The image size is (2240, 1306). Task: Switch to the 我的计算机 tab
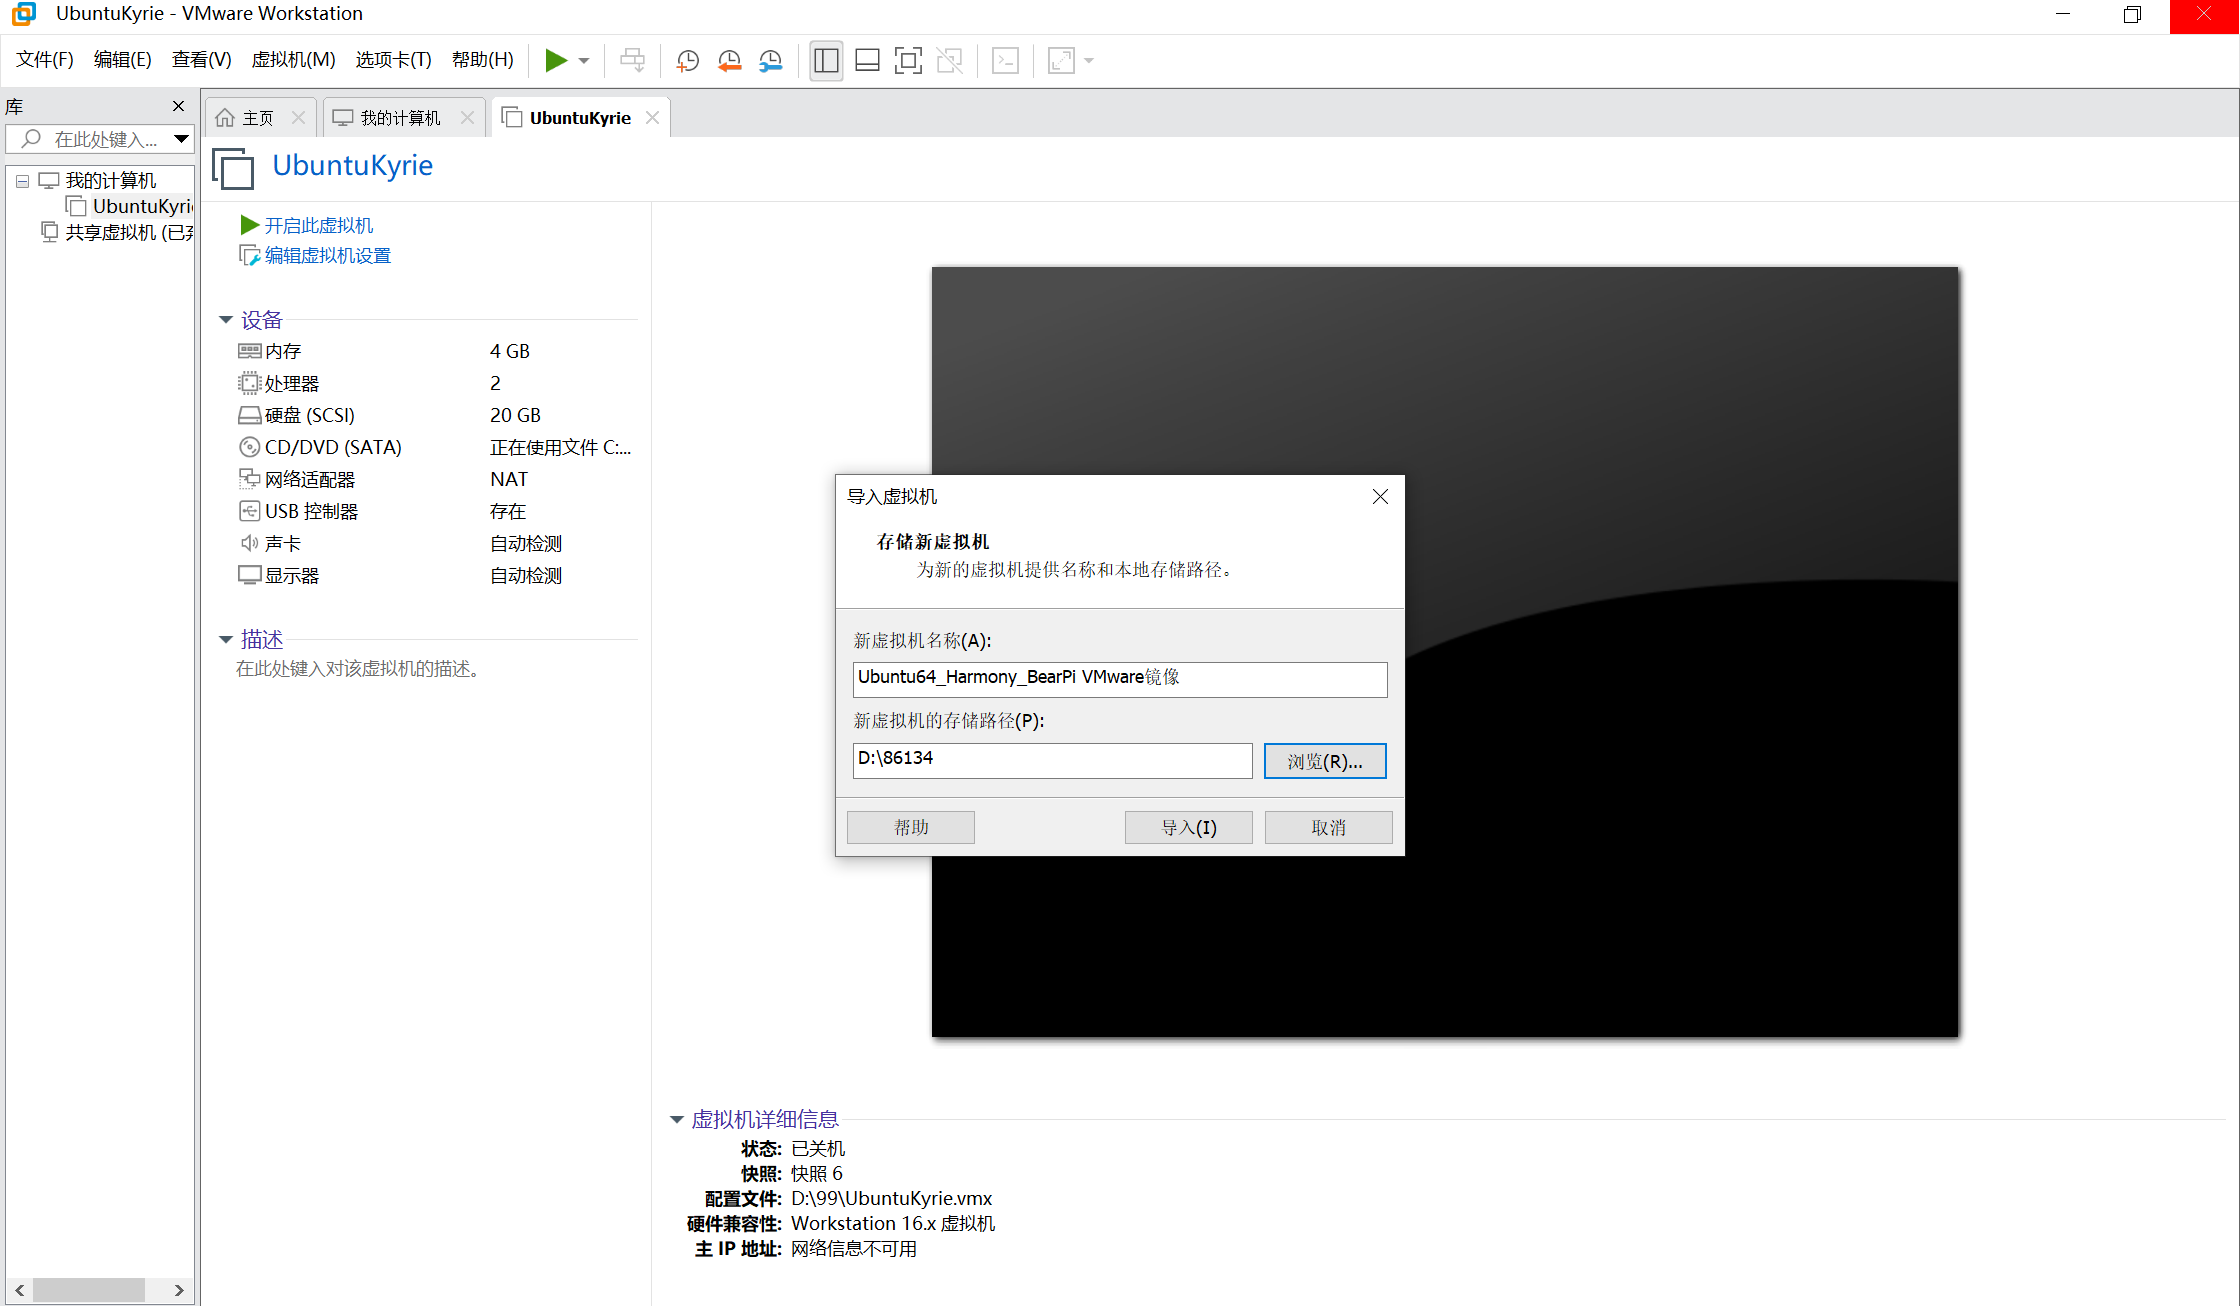tap(400, 118)
